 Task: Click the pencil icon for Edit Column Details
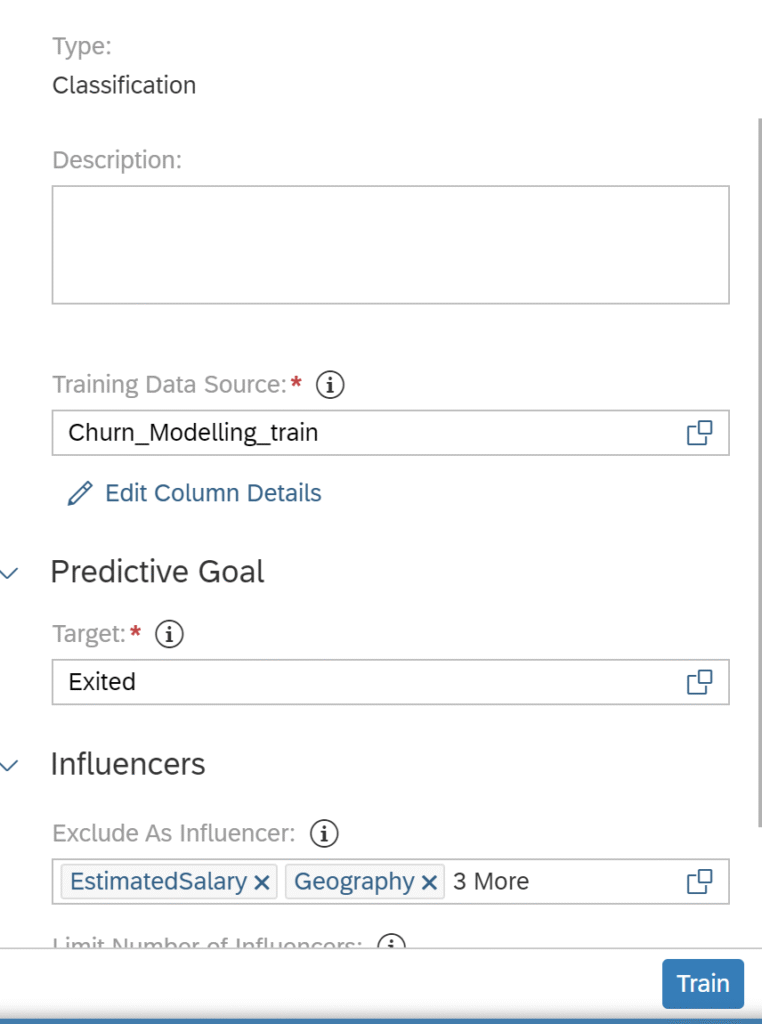point(80,494)
